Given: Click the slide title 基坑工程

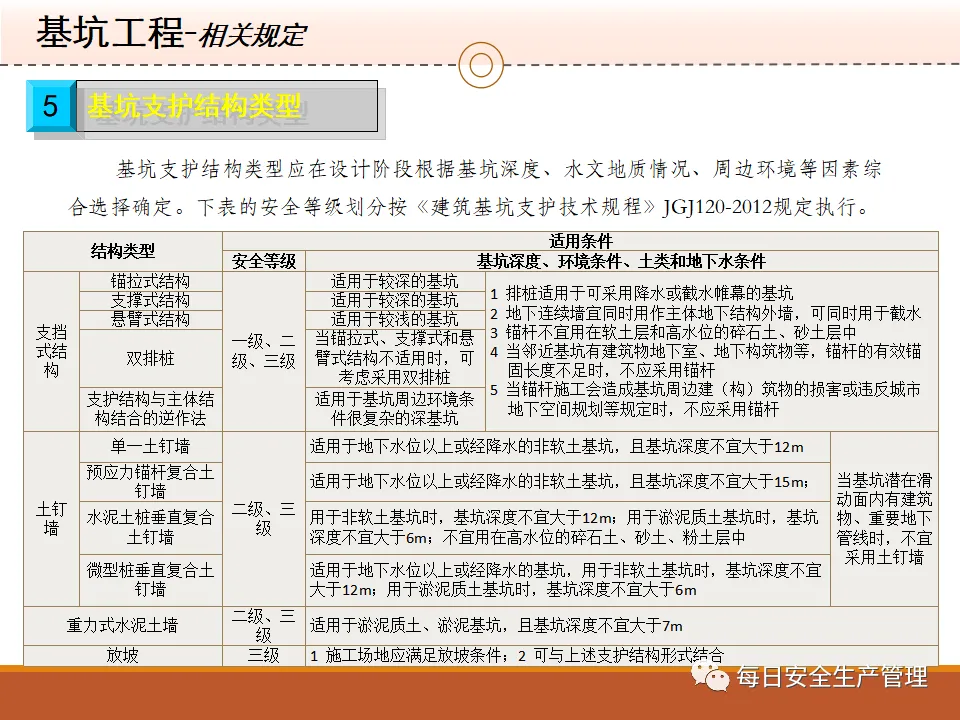Looking at the screenshot, I should tap(110, 33).
